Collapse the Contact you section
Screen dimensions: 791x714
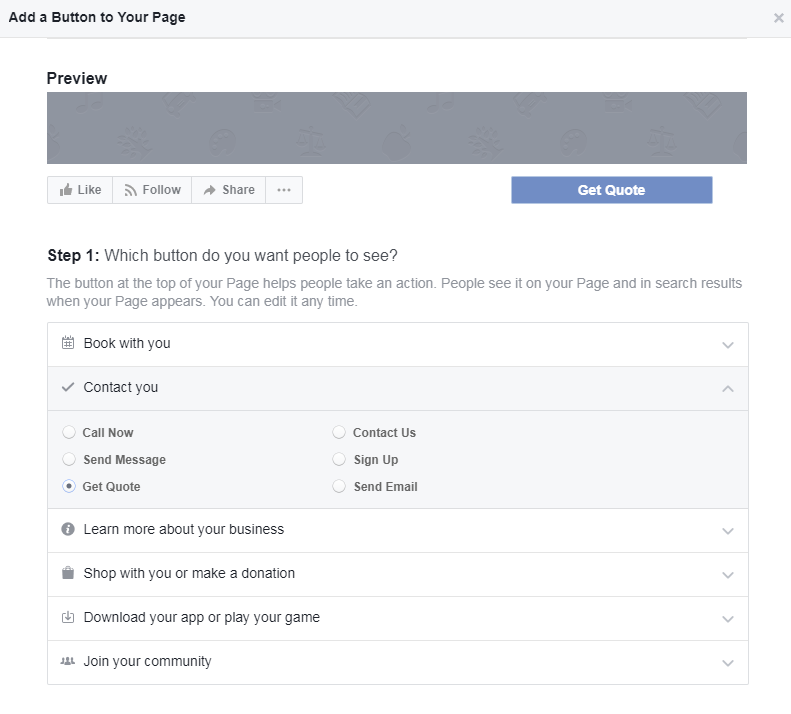point(727,388)
